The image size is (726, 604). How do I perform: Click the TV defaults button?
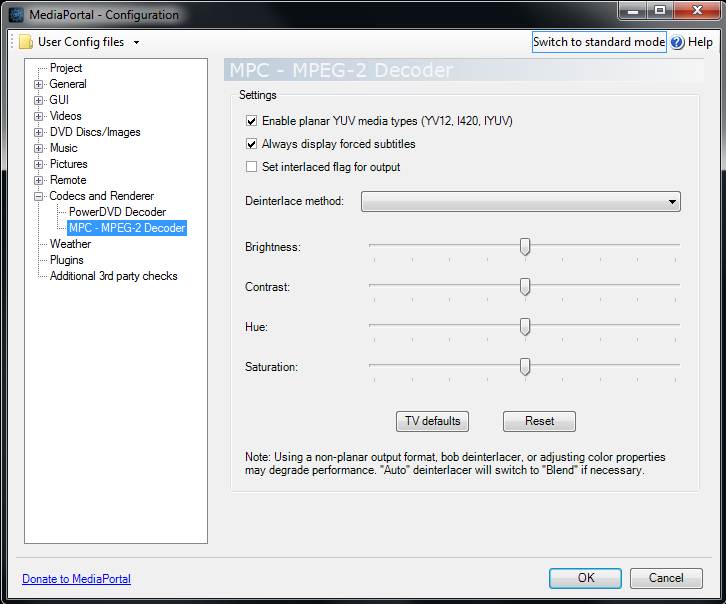click(x=432, y=421)
